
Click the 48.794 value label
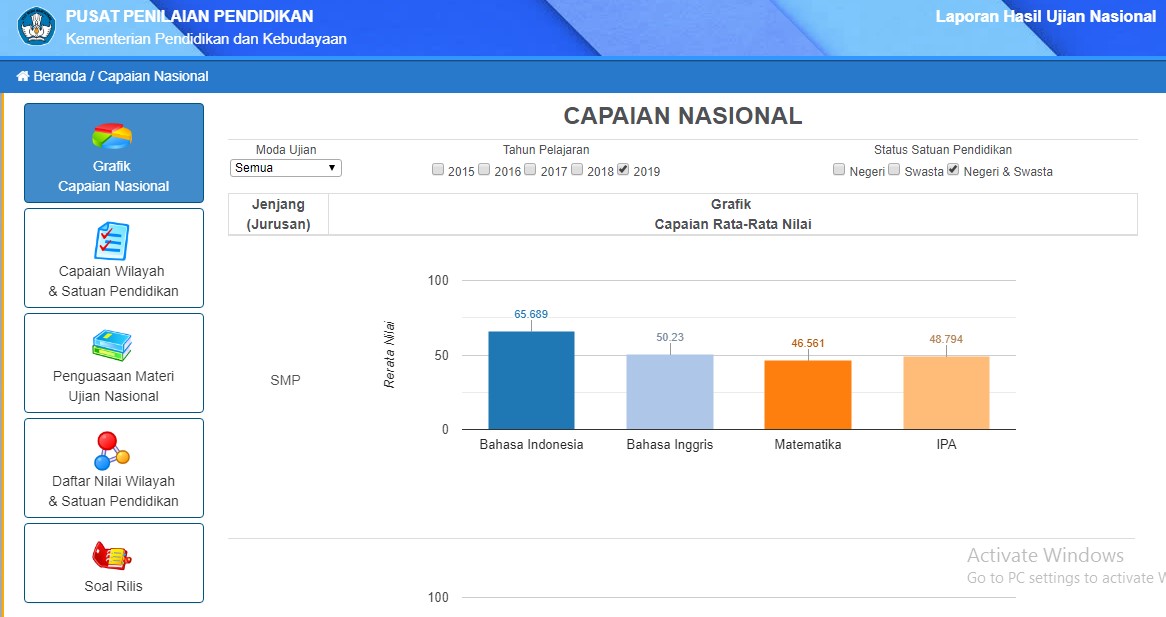(946, 339)
